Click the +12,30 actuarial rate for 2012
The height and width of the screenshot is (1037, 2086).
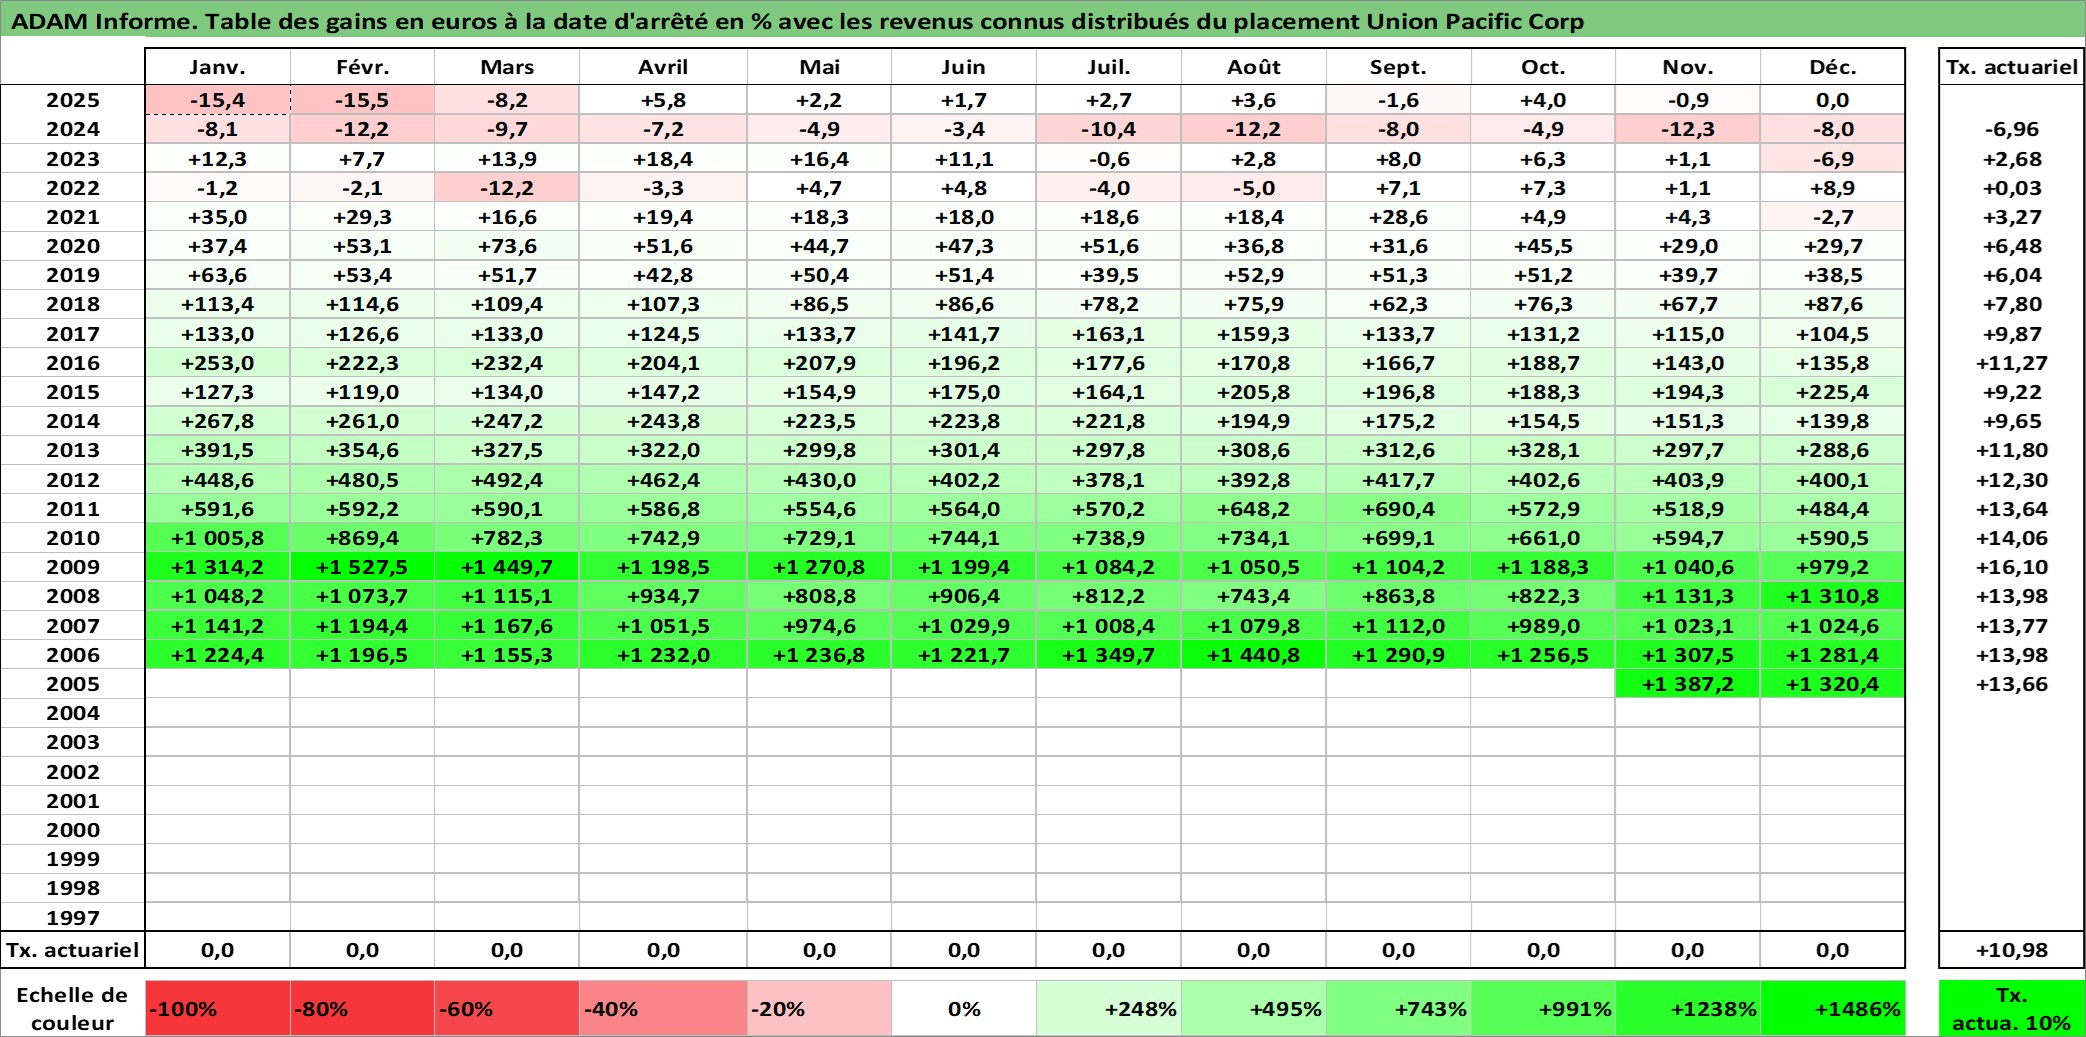pyautogui.click(x=2011, y=480)
